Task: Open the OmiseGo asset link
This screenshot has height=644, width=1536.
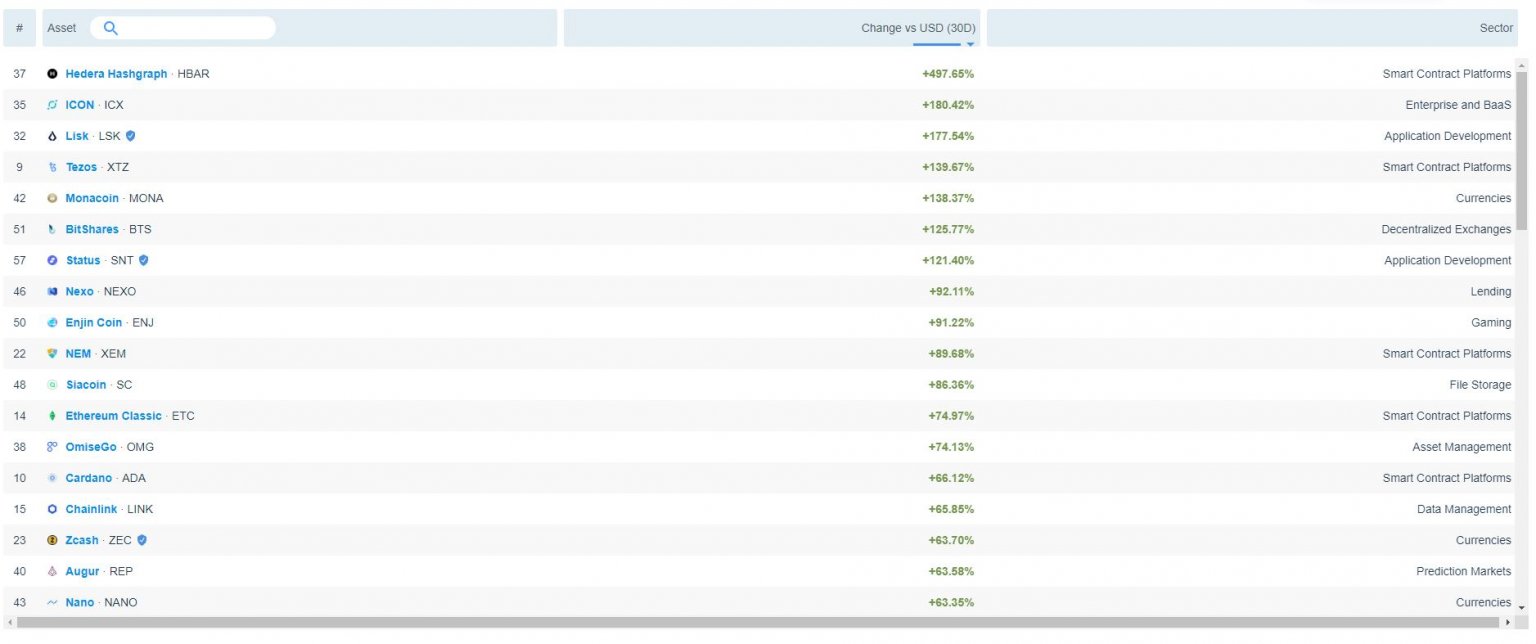Action: 91,446
